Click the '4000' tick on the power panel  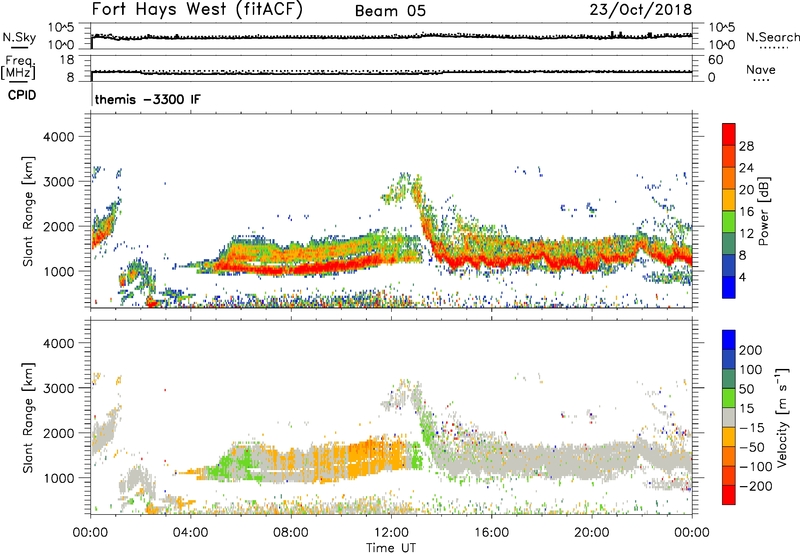coord(58,137)
